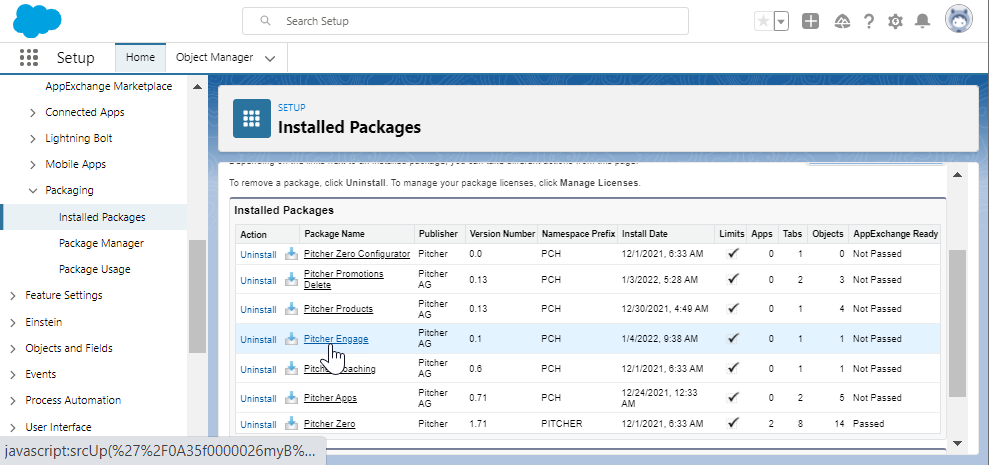Select Package Manager in the sidebar
The width and height of the screenshot is (989, 465).
pyautogui.click(x=101, y=243)
